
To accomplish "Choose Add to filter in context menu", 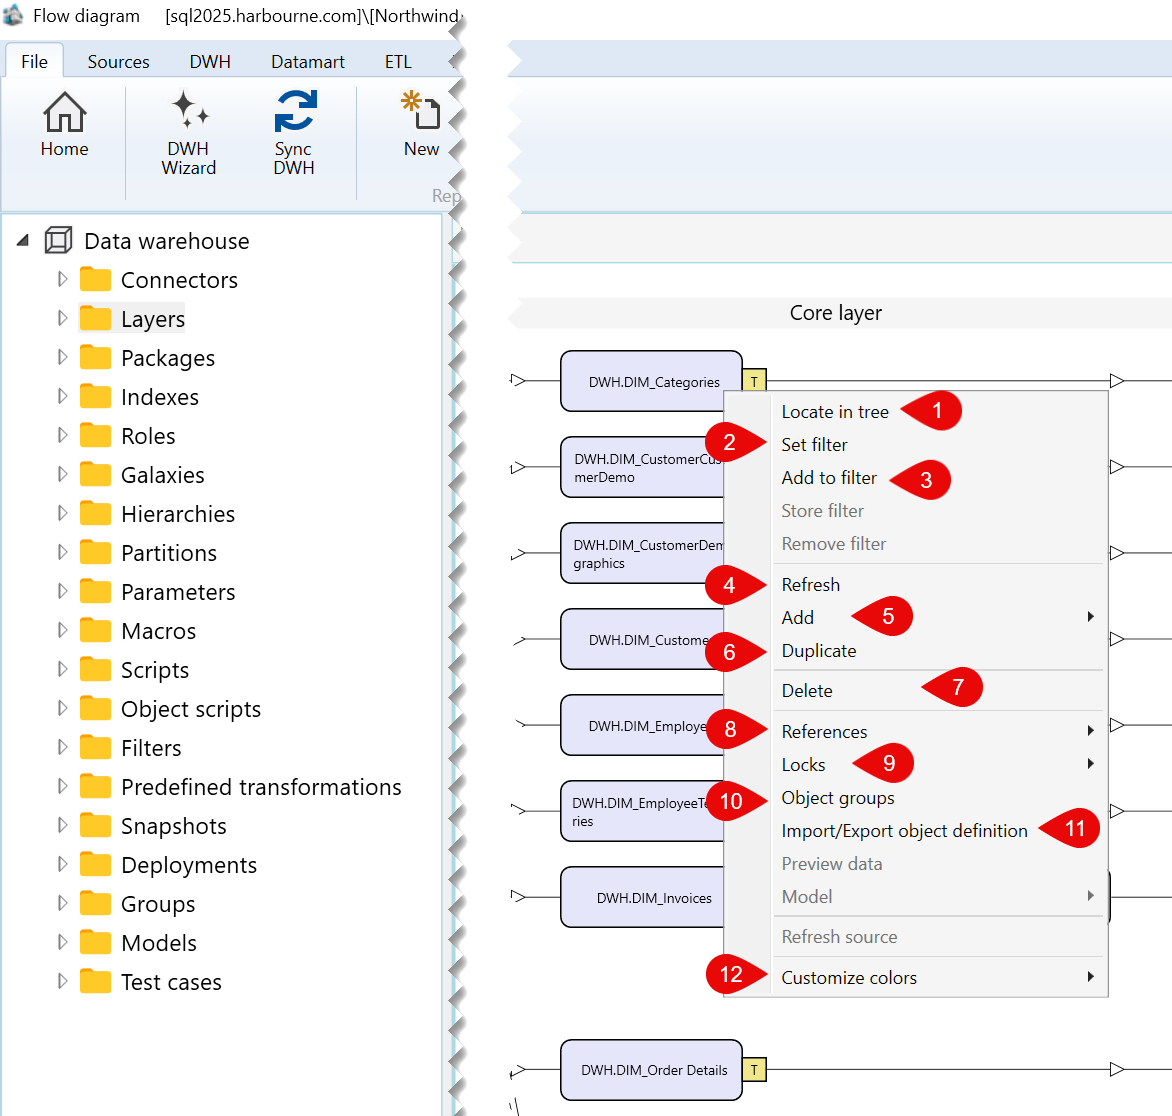I will (x=828, y=478).
